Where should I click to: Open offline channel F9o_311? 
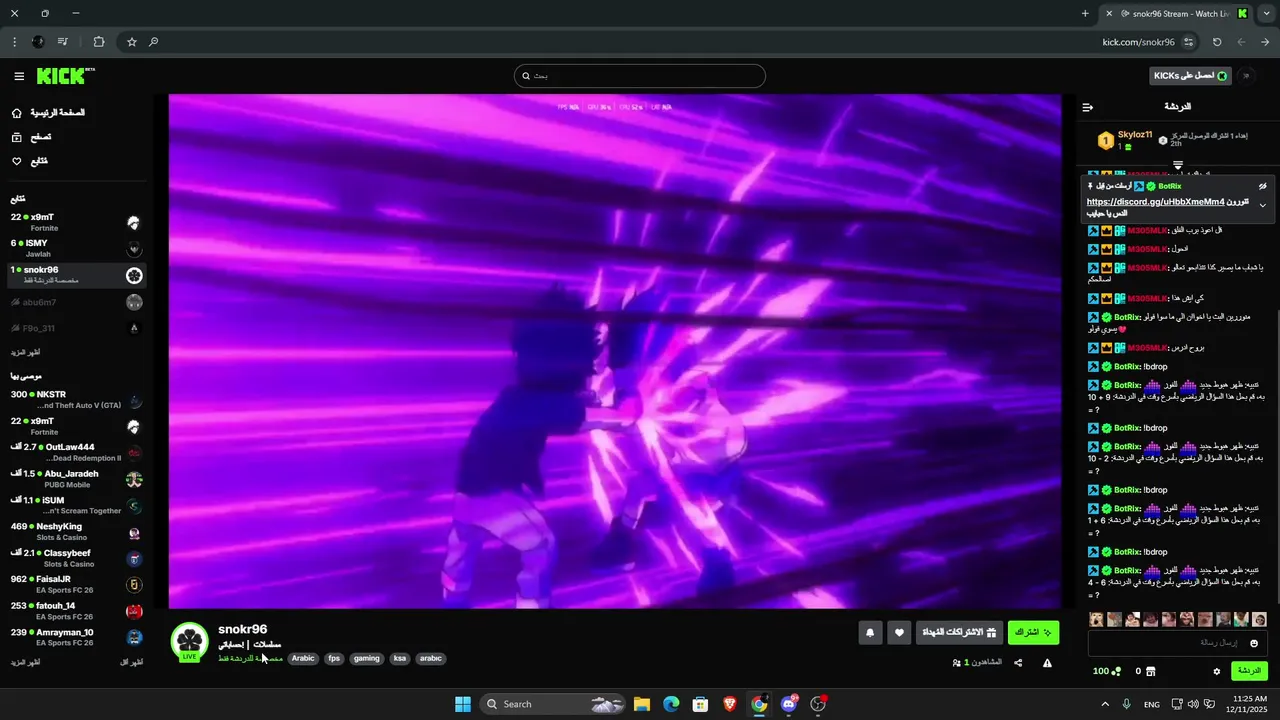[76, 328]
